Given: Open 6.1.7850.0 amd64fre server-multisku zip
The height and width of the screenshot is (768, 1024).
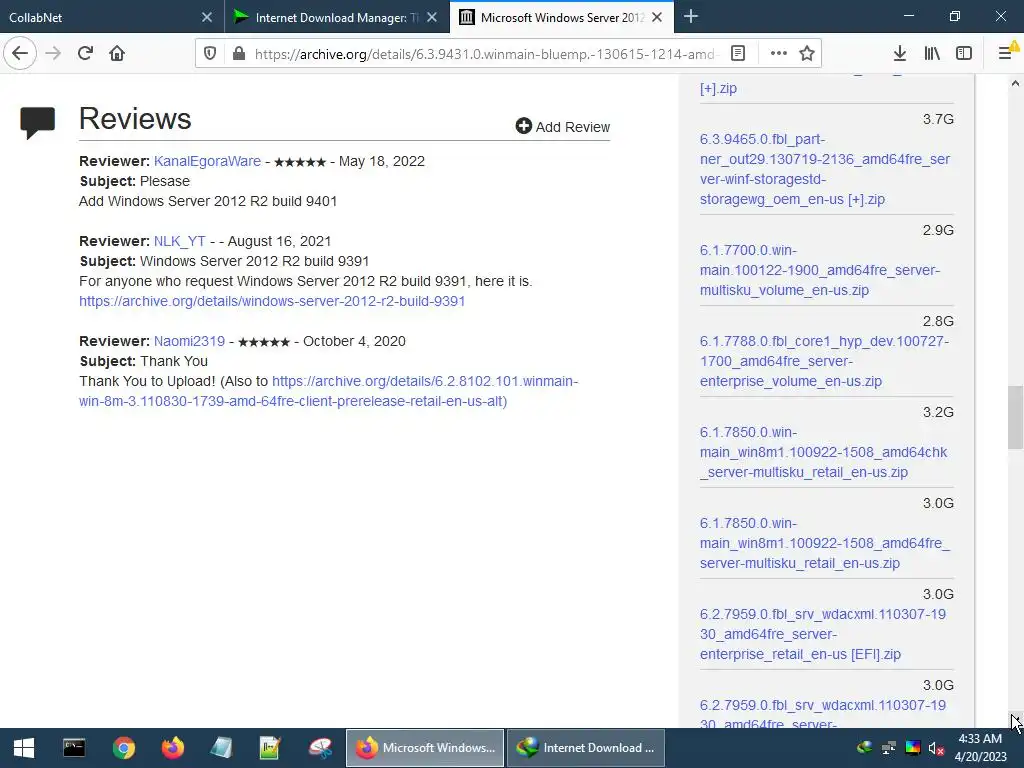Looking at the screenshot, I should tap(825, 543).
